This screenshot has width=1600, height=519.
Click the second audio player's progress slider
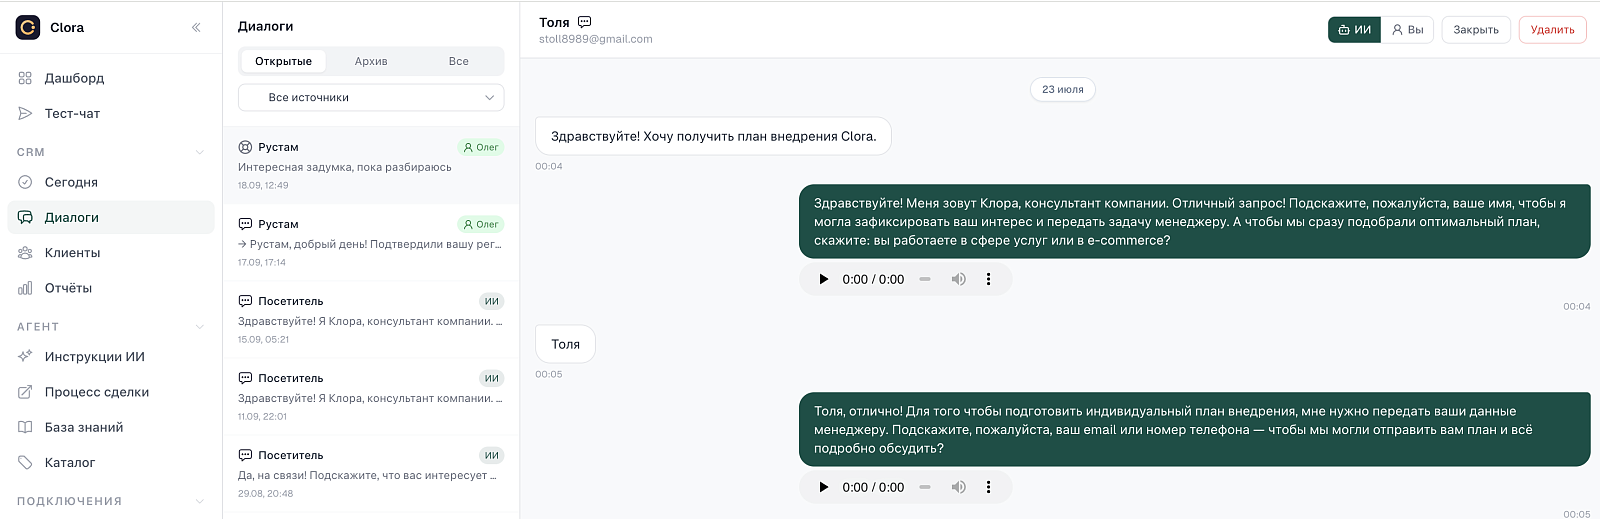[x=925, y=487]
